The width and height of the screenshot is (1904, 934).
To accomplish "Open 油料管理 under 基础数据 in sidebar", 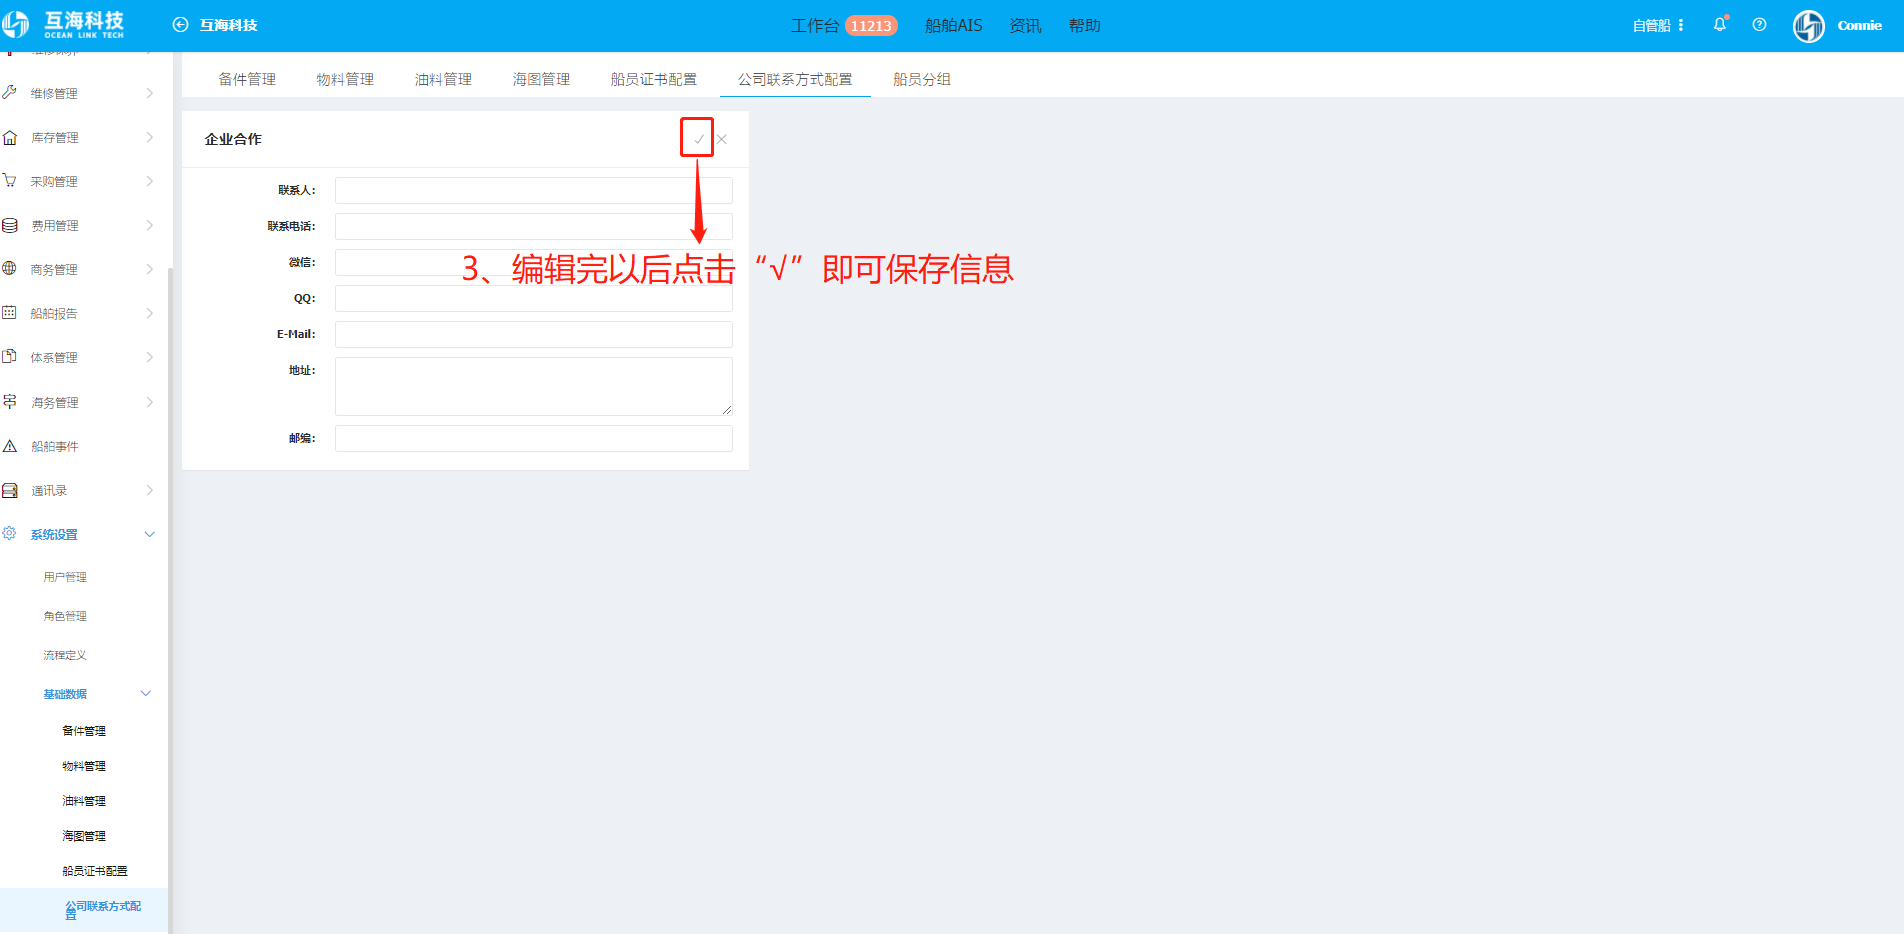I will (x=84, y=801).
